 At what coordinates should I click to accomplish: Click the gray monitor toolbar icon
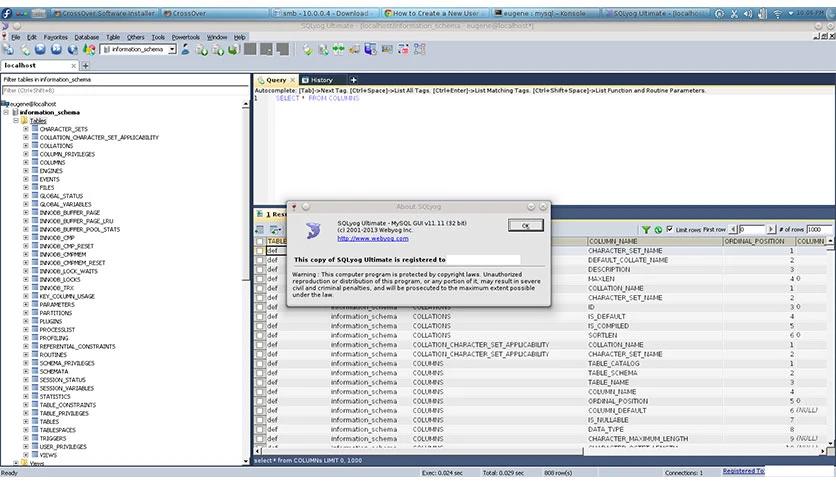click(387, 50)
